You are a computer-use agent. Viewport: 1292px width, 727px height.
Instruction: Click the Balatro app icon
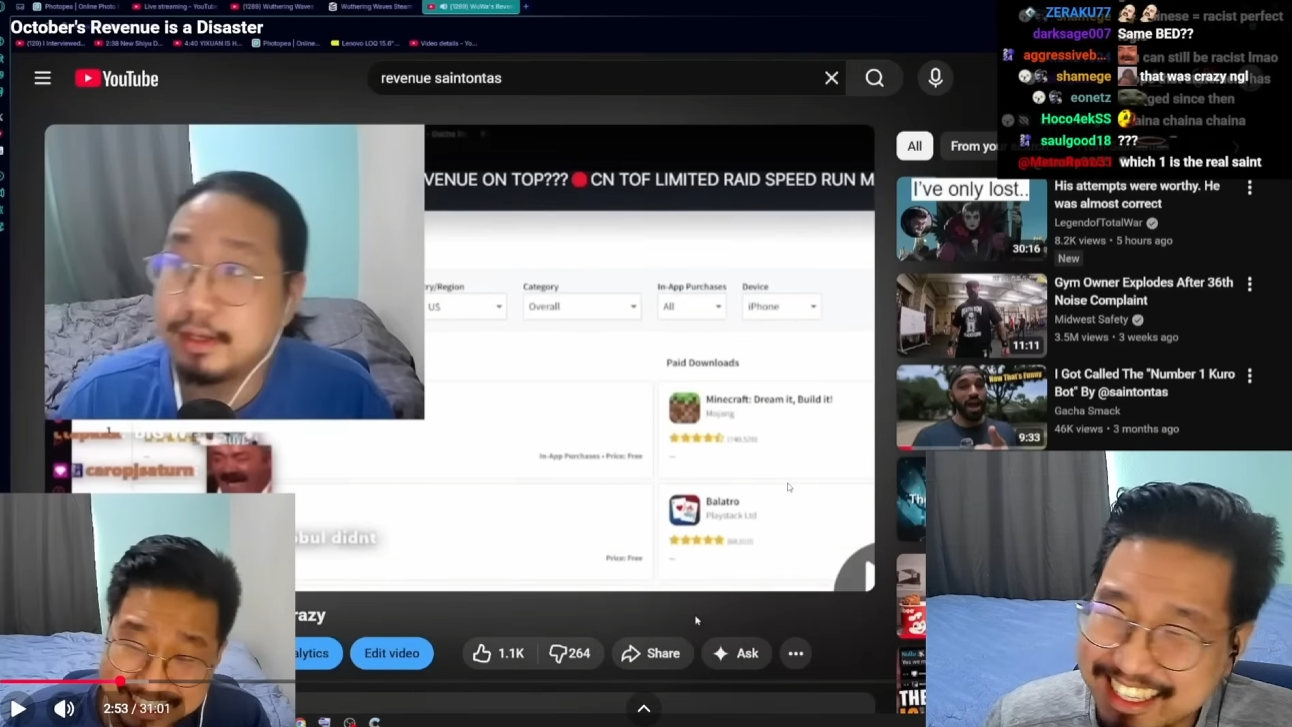click(x=685, y=510)
